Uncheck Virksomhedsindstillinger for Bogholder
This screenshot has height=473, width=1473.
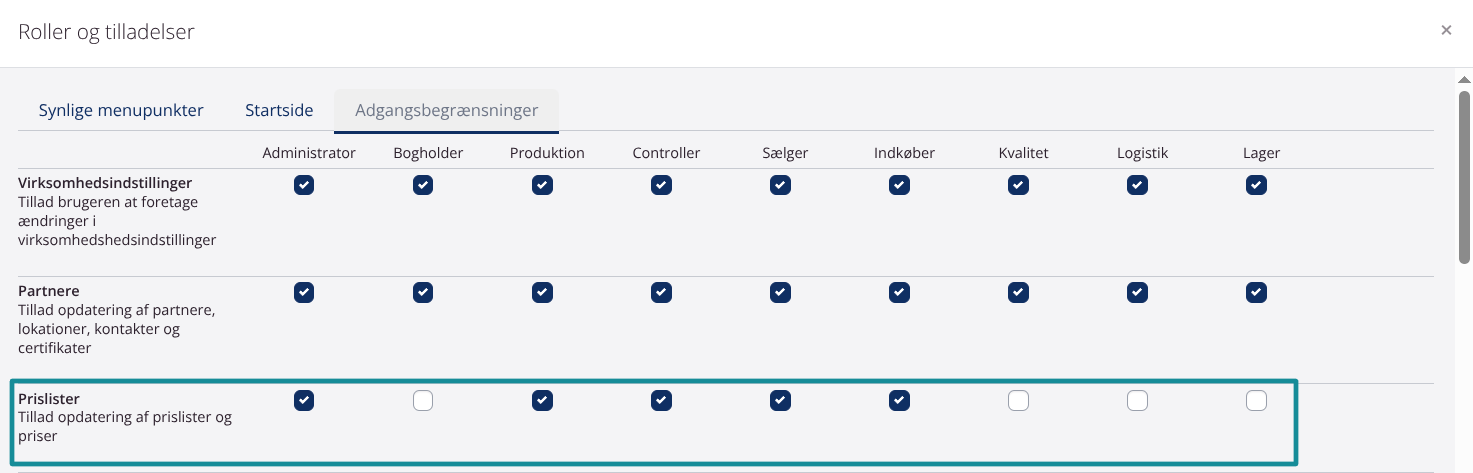click(423, 185)
